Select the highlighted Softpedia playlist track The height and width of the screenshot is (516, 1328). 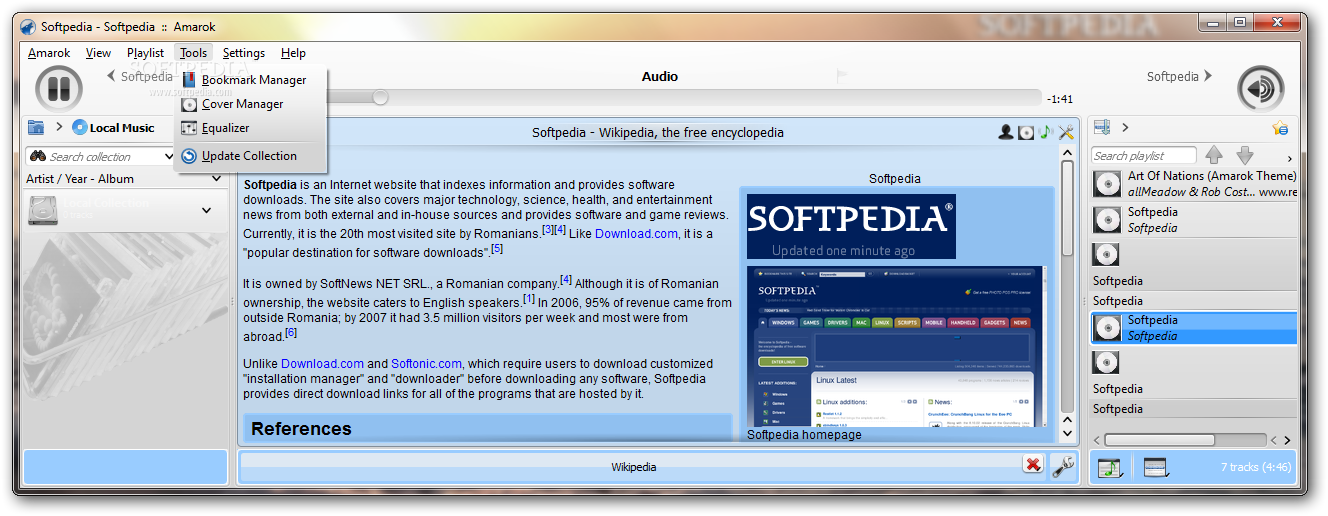point(1194,328)
